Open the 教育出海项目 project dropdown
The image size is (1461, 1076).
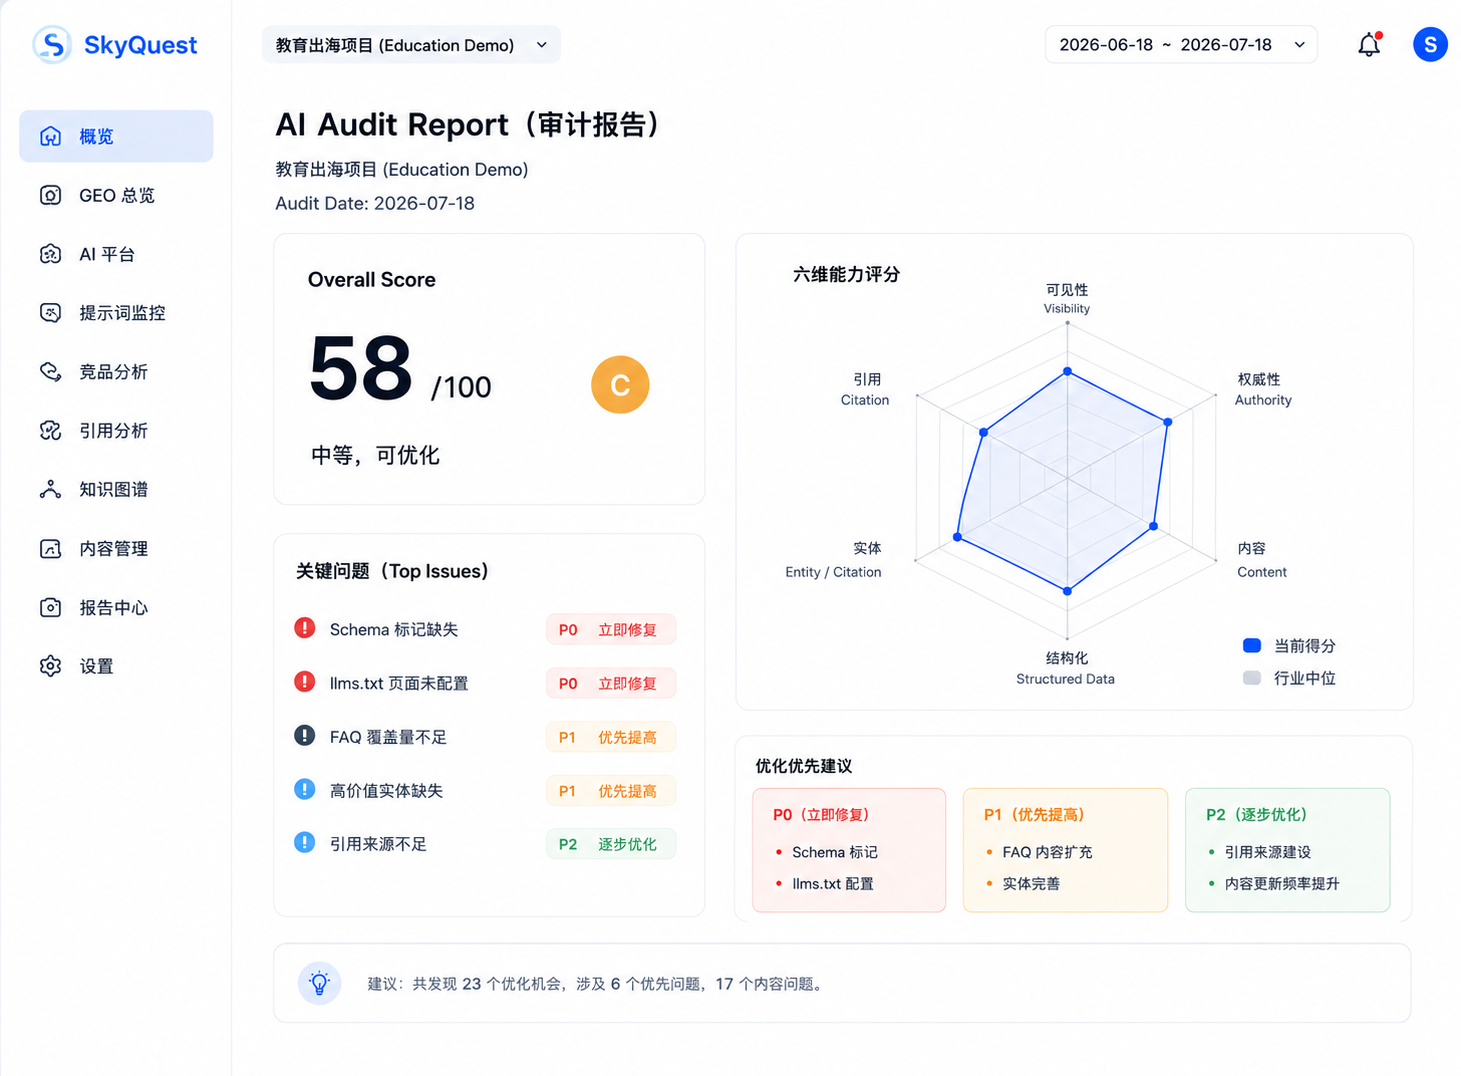tap(411, 45)
